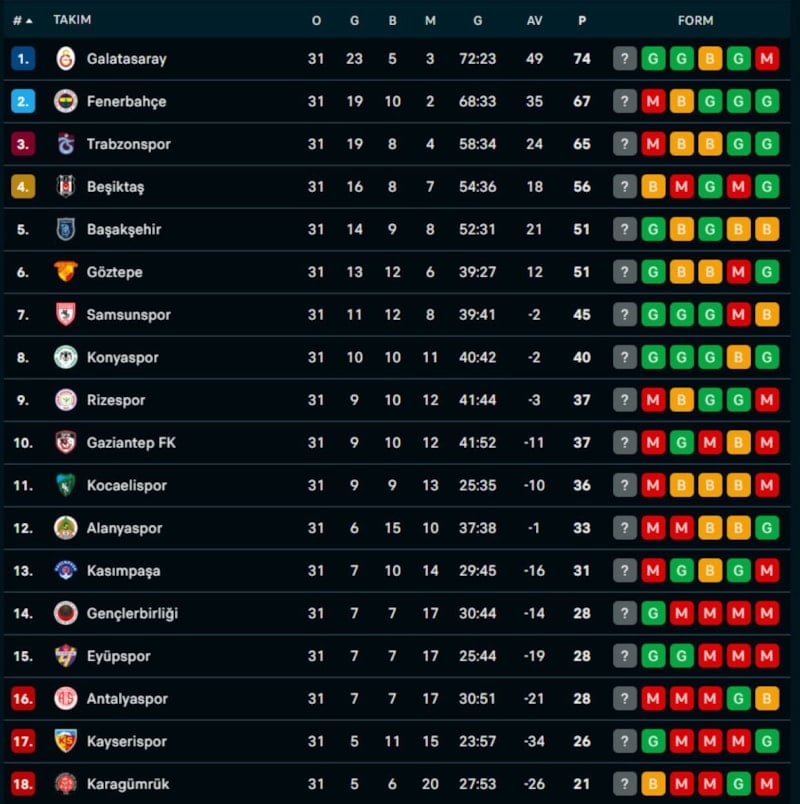Open Kayserispor via its logo icon
This screenshot has width=800, height=804.
pos(66,741)
